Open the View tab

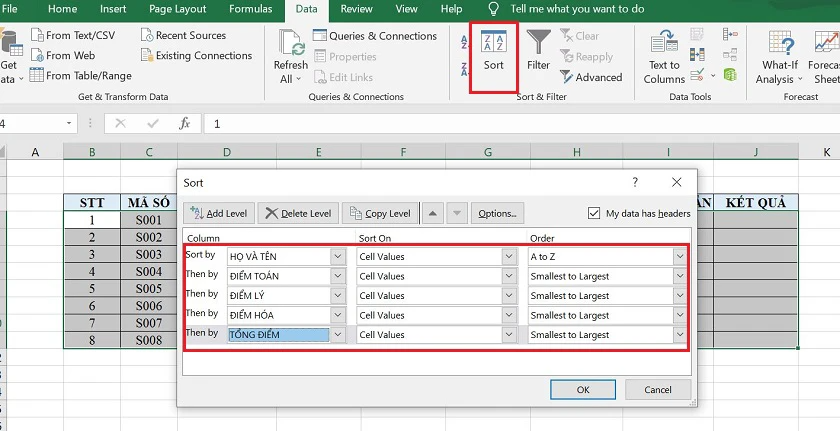(407, 9)
